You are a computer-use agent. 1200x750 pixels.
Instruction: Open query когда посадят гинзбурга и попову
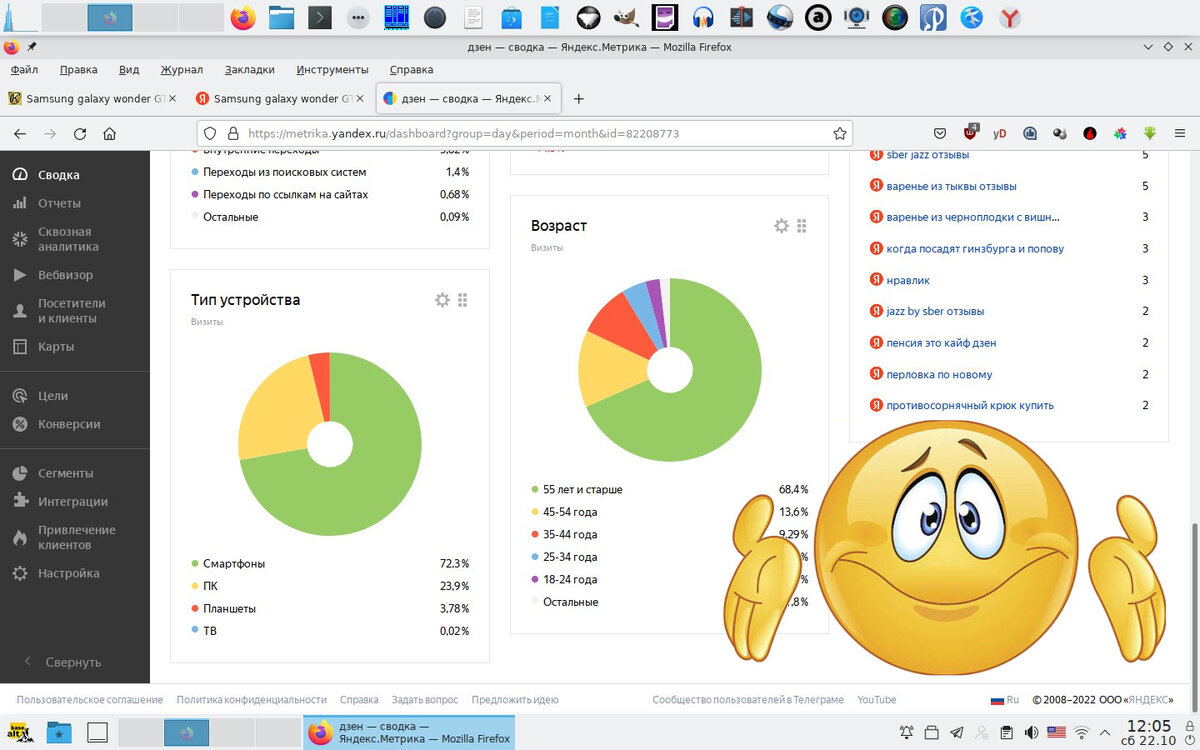click(975, 249)
